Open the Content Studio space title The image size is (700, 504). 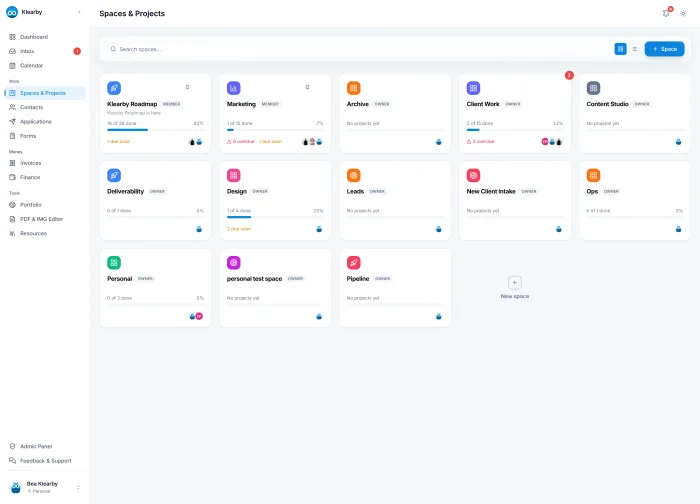pos(607,104)
